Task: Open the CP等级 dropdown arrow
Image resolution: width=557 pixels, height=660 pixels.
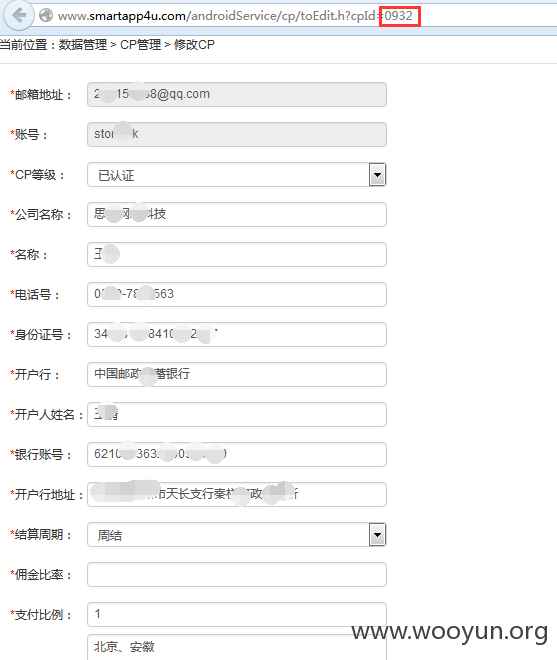Action: (377, 175)
